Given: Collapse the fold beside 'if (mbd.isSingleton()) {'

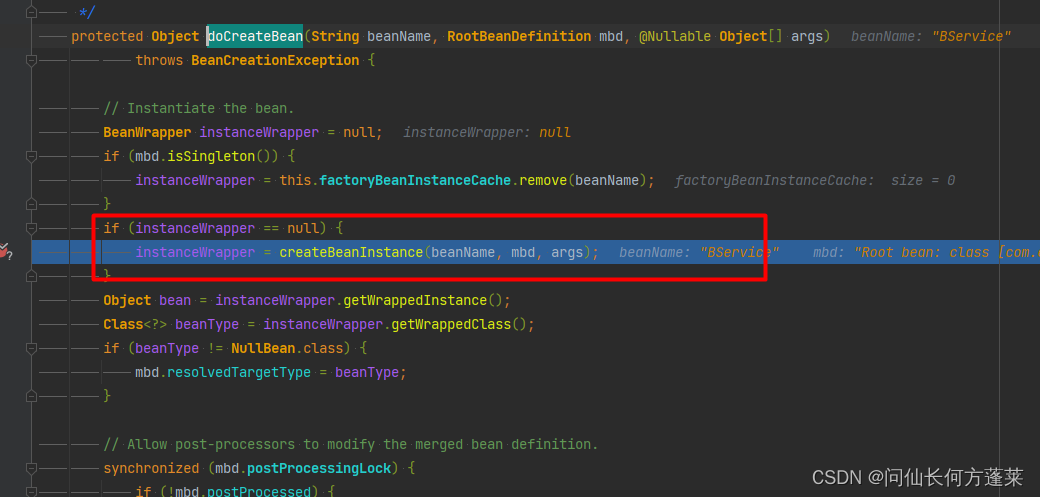Looking at the screenshot, I should (x=31, y=157).
